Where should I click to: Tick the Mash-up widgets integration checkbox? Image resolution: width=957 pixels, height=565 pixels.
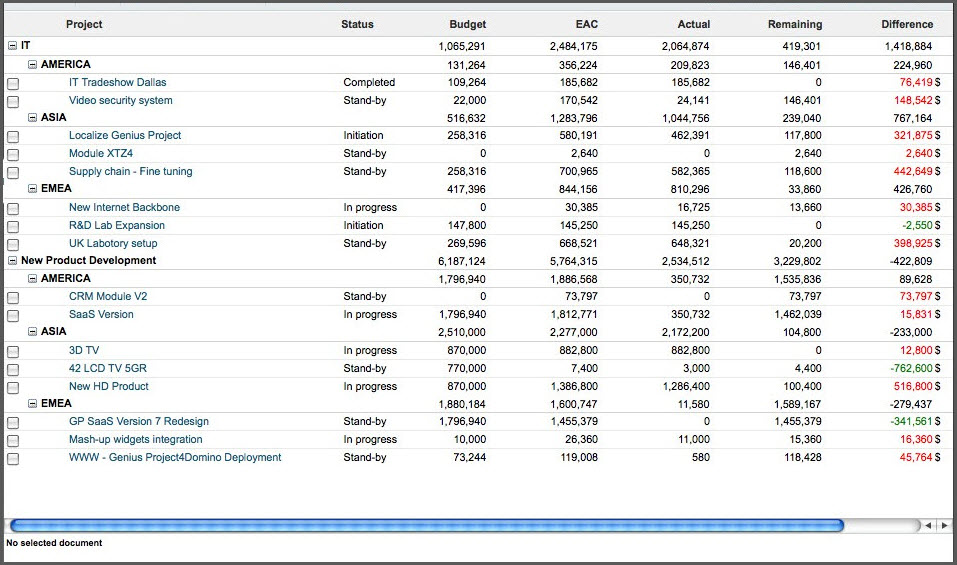coord(13,441)
